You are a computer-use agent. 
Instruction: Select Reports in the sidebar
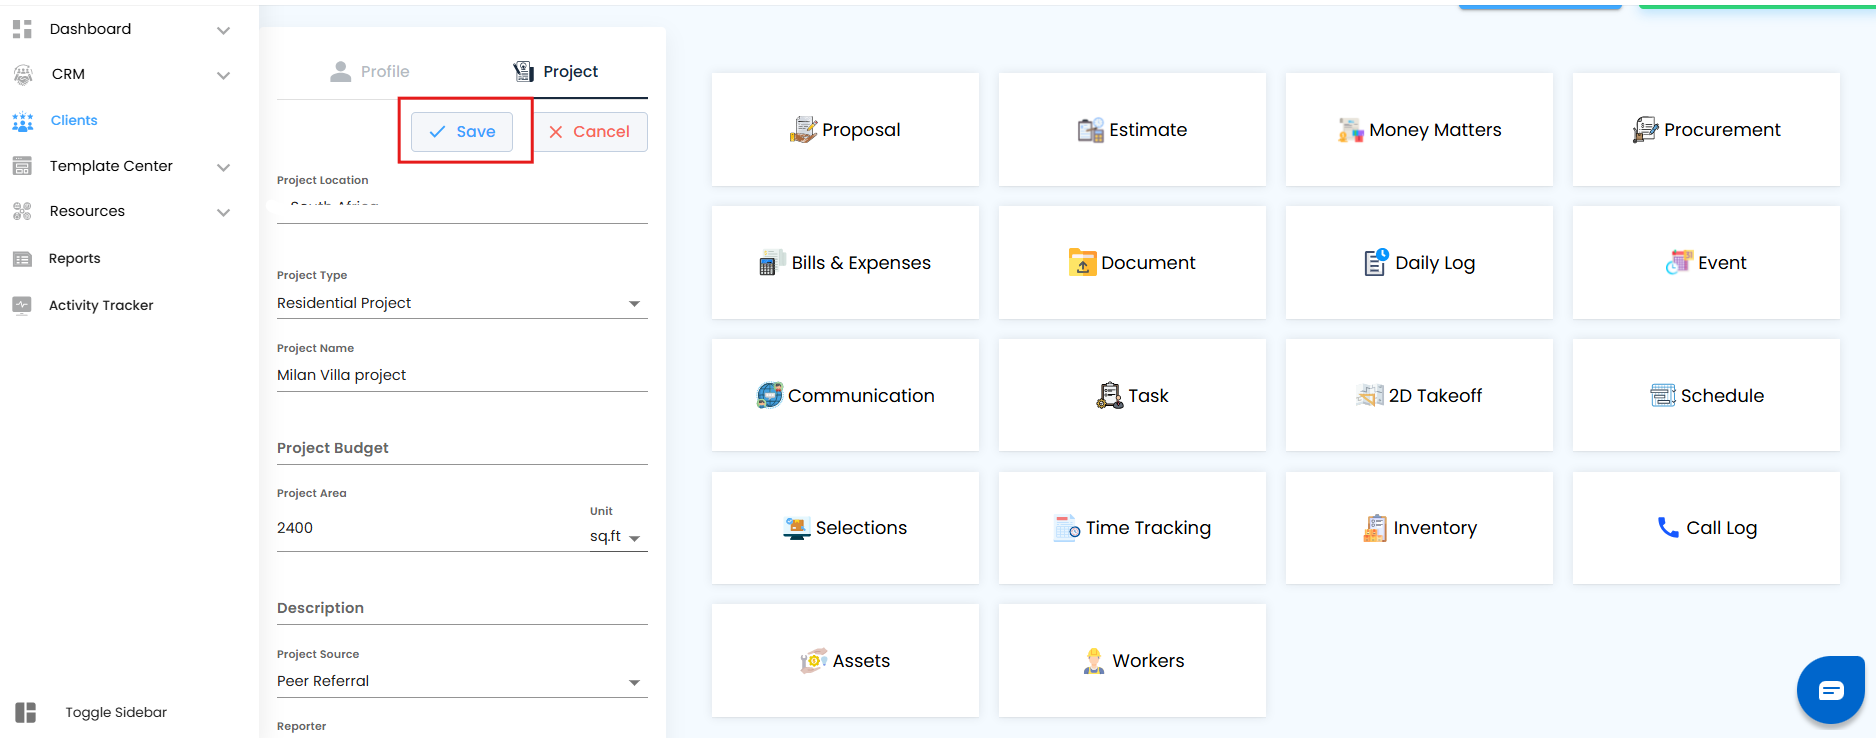click(x=74, y=258)
